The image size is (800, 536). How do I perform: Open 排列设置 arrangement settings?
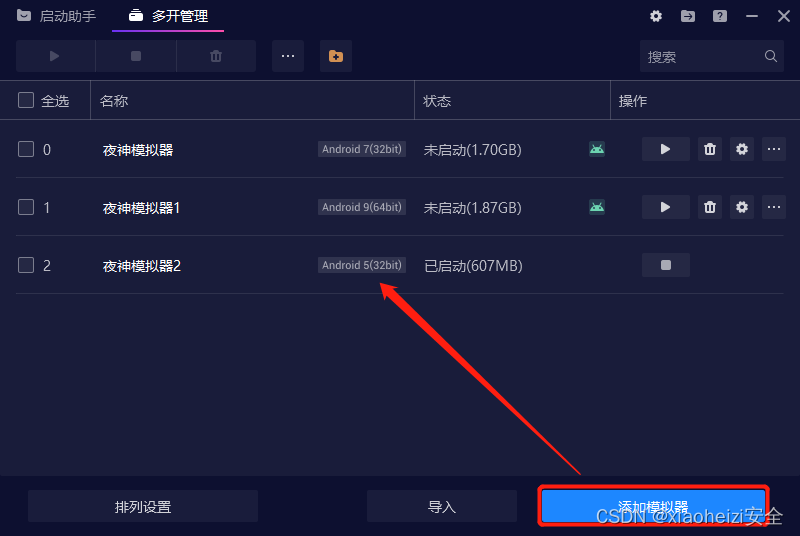(x=143, y=506)
